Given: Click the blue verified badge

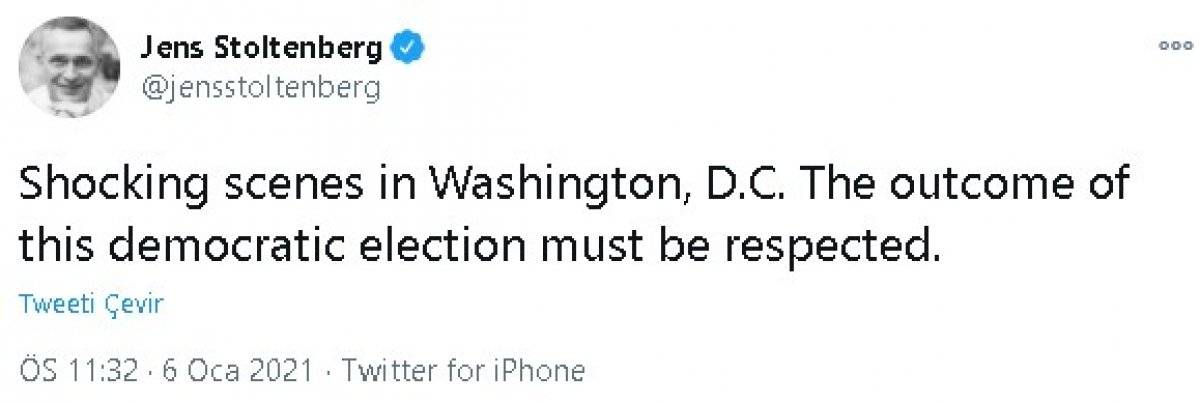Looking at the screenshot, I should 406,46.
